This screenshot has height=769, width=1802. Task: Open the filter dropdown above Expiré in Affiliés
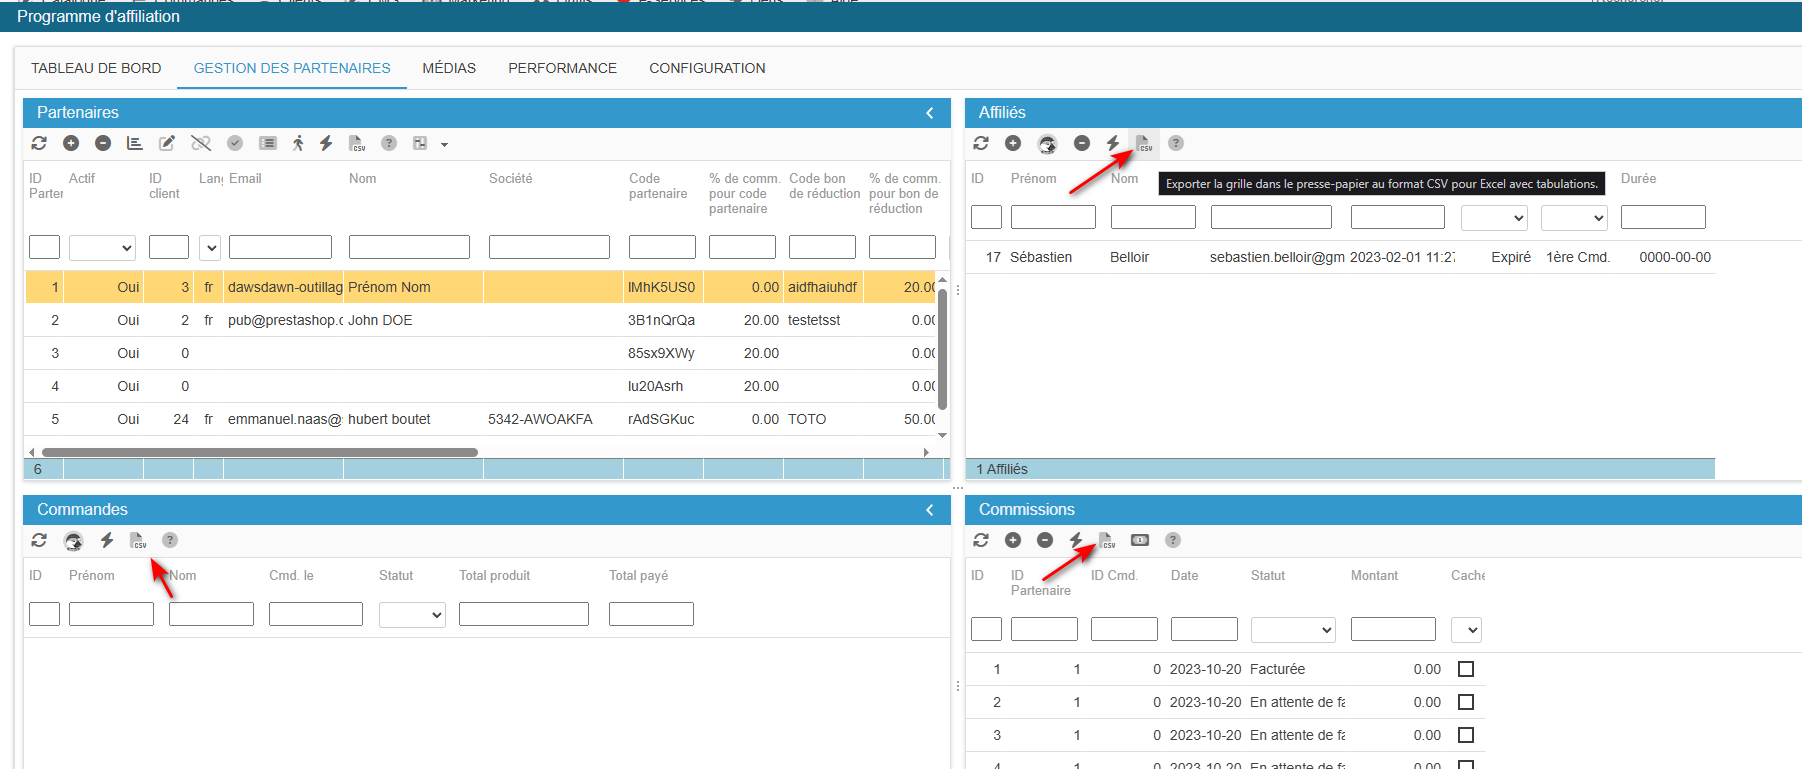point(1494,217)
